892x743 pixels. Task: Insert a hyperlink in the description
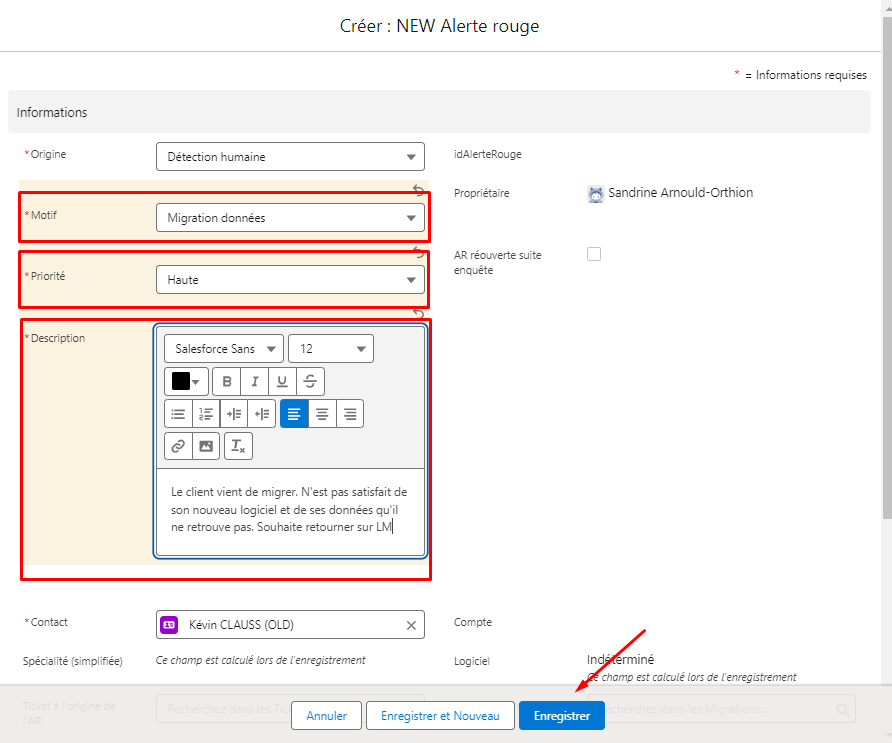click(178, 446)
